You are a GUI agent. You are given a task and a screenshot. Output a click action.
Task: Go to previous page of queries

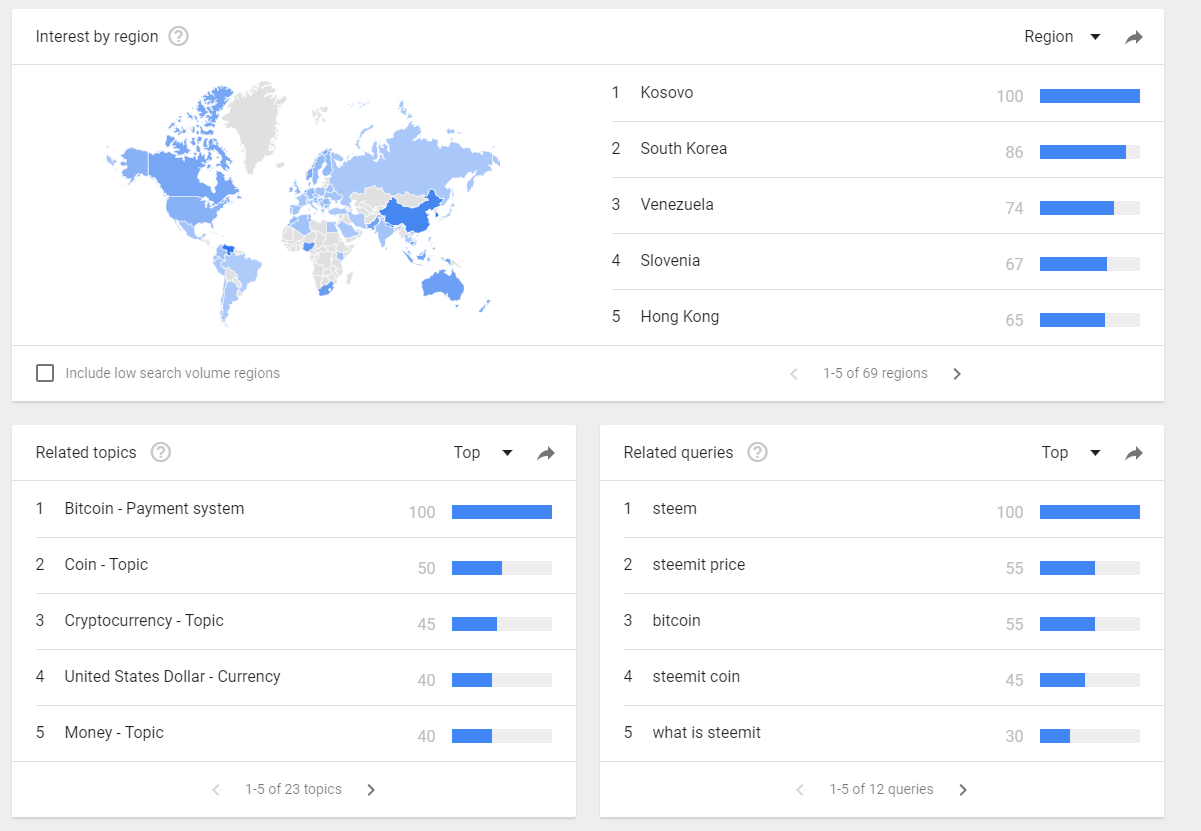(x=800, y=790)
